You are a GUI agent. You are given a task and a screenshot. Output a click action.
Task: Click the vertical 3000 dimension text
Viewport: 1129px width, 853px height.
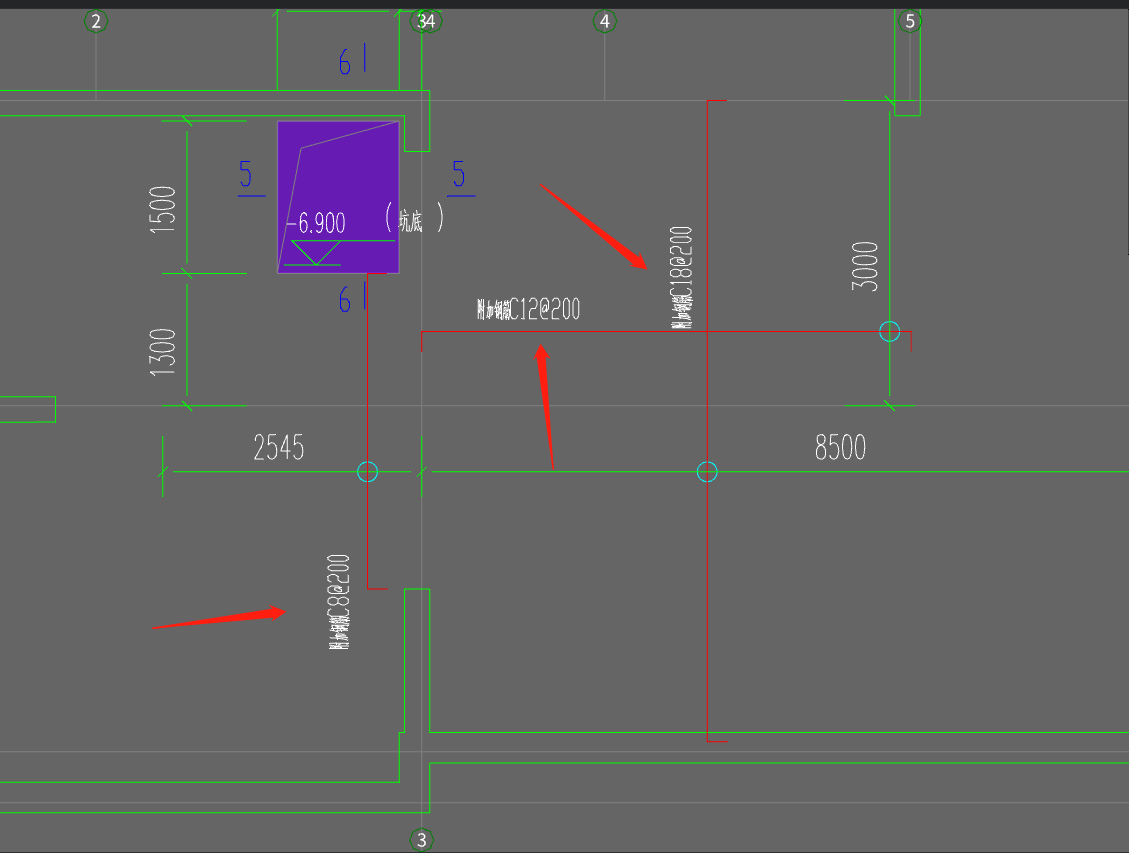[x=865, y=266]
